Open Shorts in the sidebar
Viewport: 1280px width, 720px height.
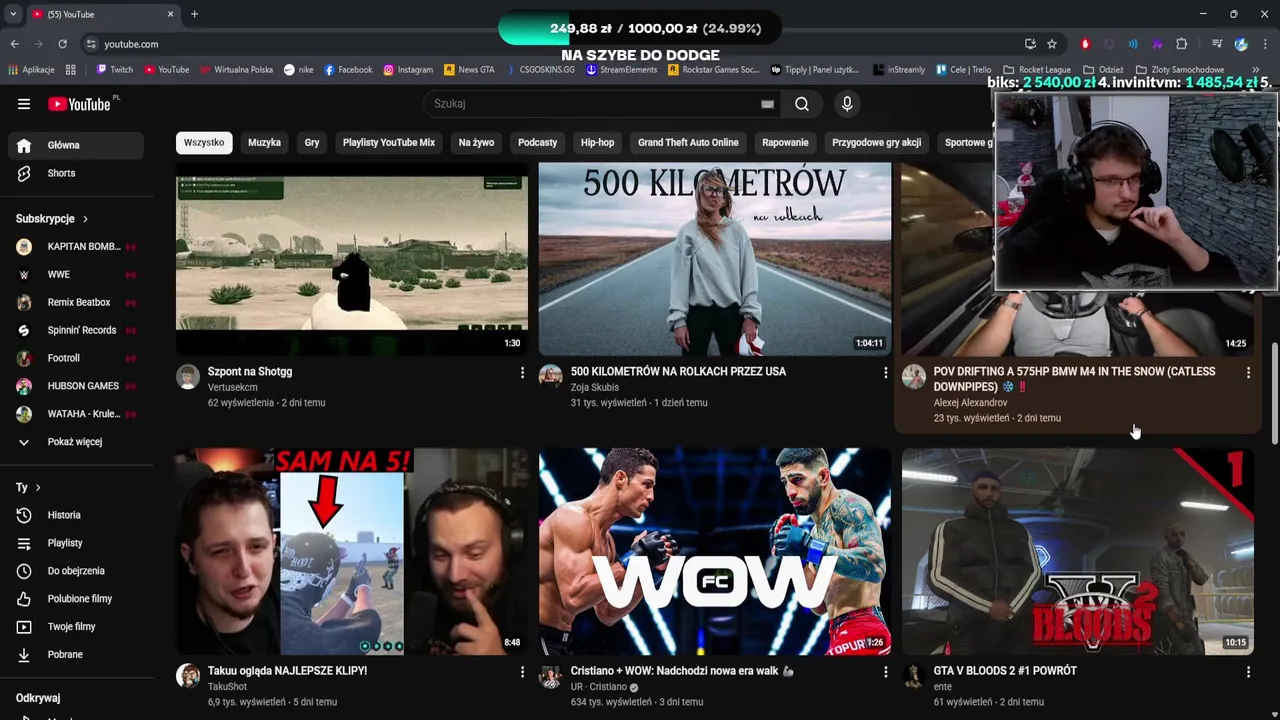click(x=76, y=173)
